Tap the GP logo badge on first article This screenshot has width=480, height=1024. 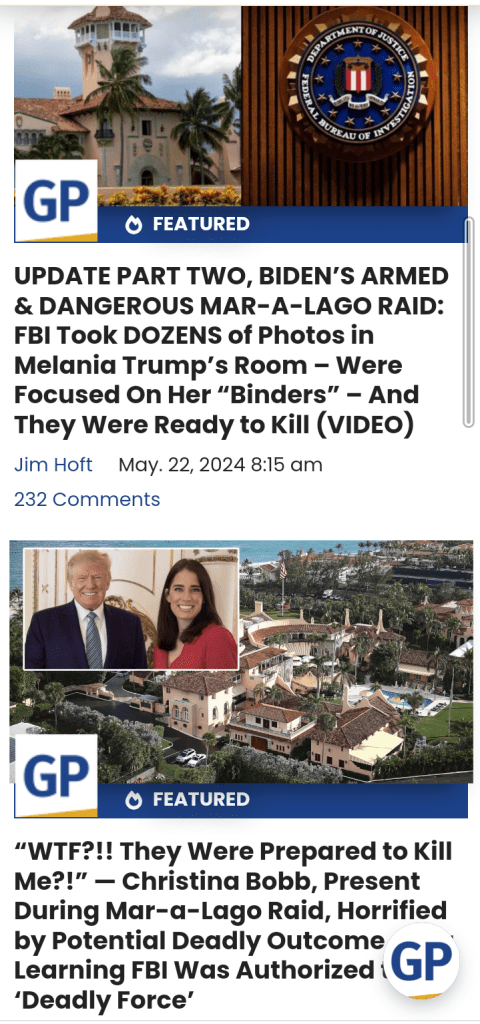pyautogui.click(x=56, y=200)
